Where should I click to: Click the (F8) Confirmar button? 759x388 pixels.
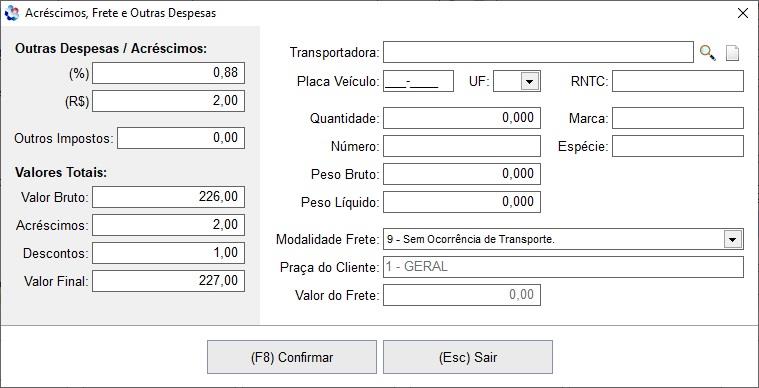pos(292,358)
